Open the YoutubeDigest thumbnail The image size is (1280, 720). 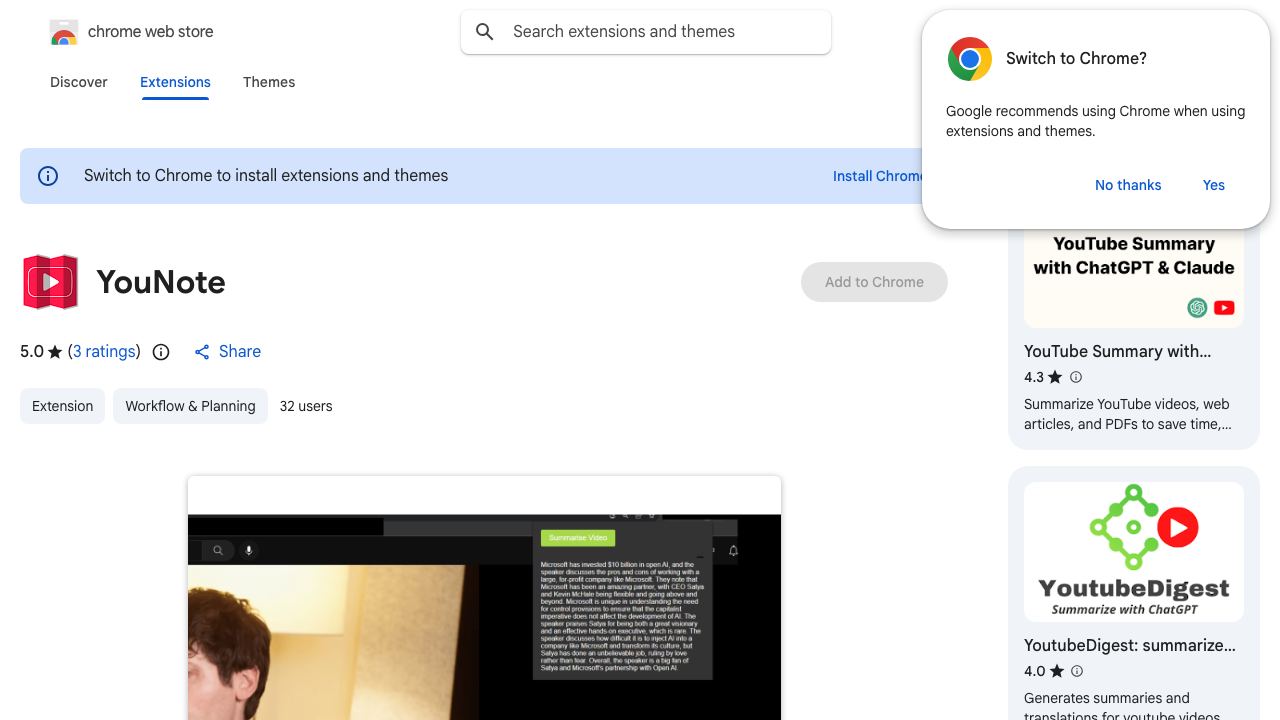pyautogui.click(x=1134, y=552)
